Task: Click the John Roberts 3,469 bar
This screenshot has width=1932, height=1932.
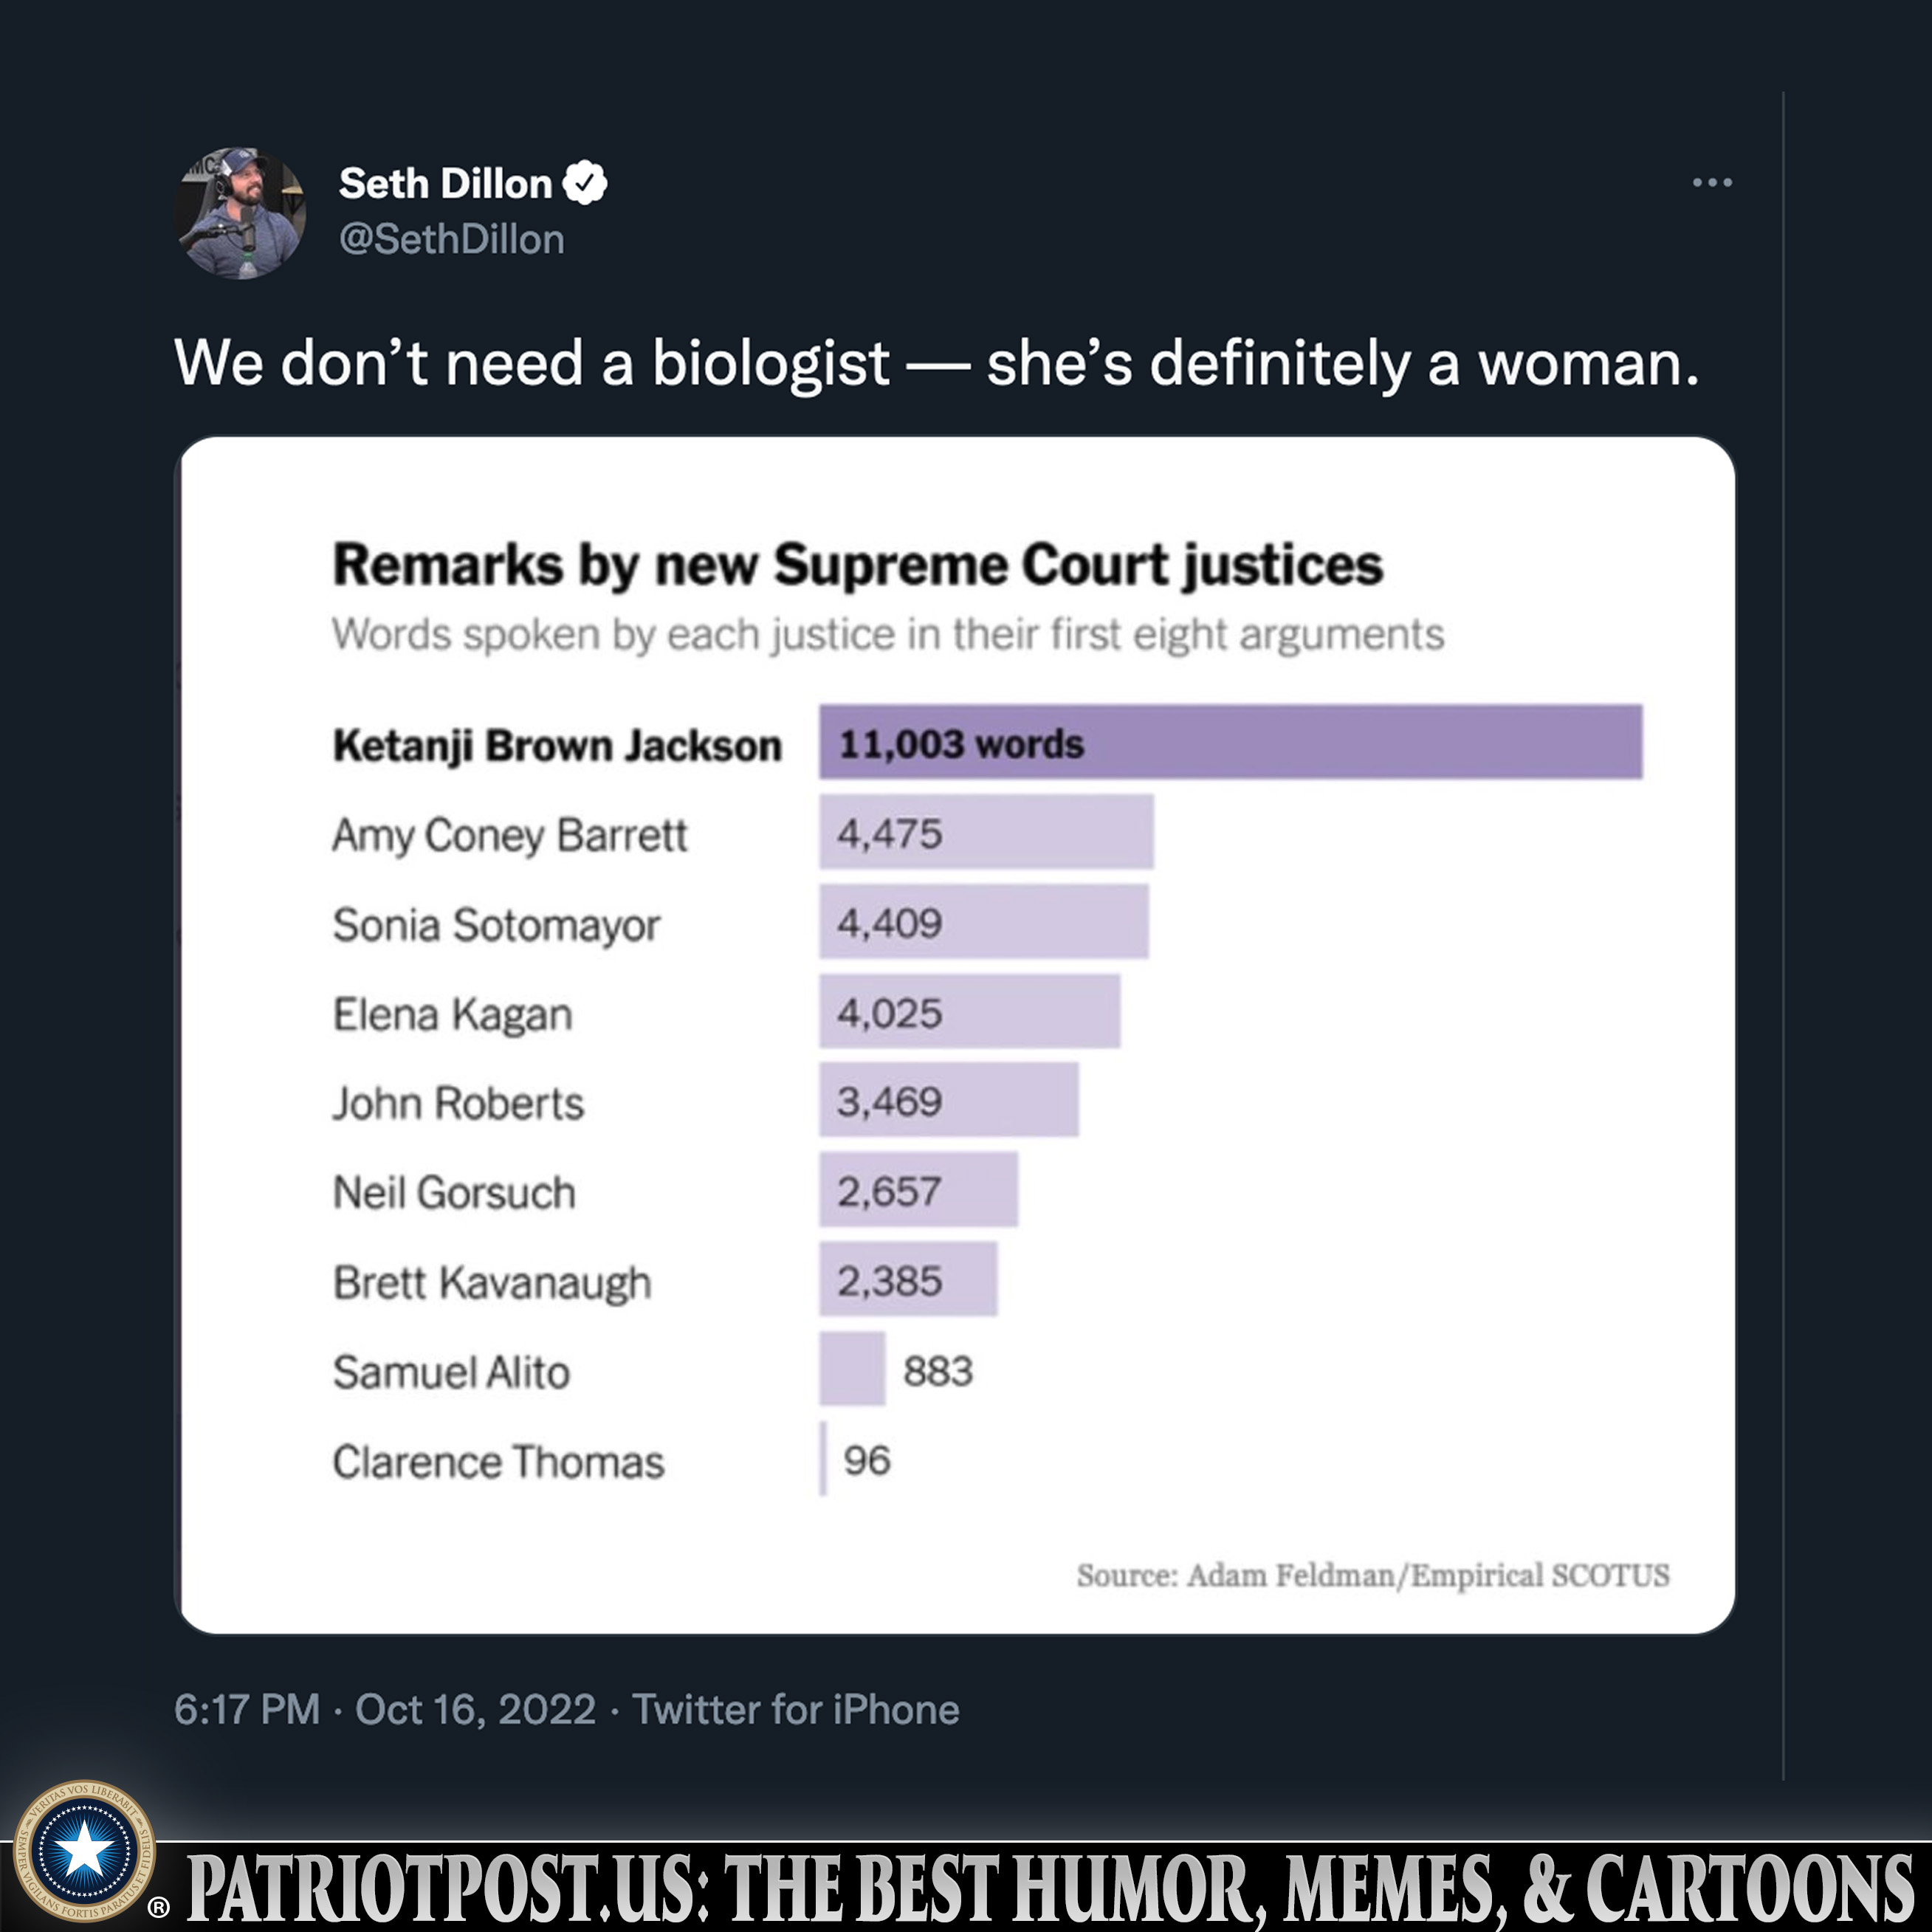Action: (x=949, y=1100)
